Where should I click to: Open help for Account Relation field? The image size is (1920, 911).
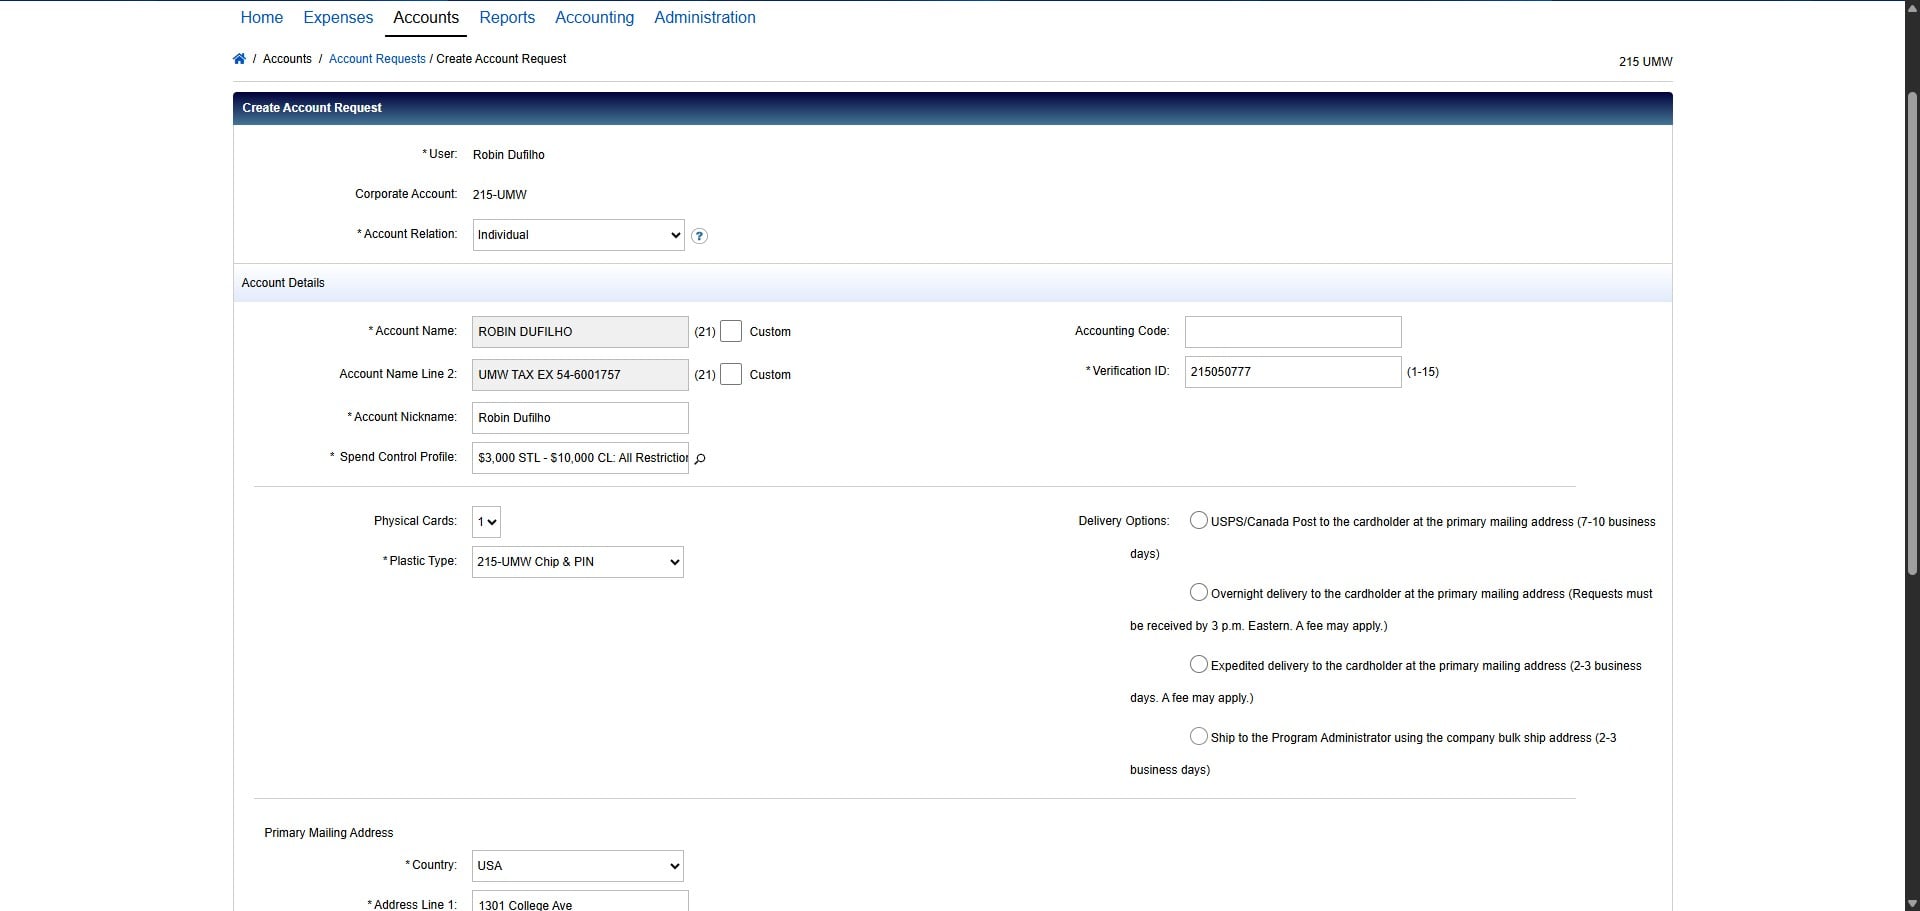point(699,236)
